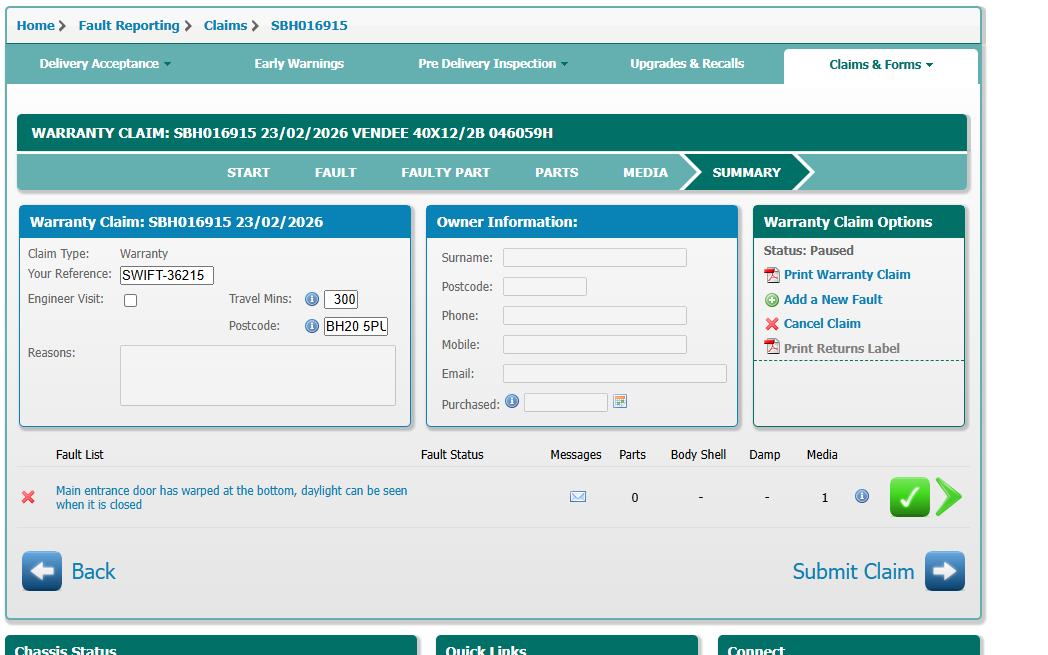Viewport: 1048px width, 655px height.
Task: Click the Submit Claim text link
Action: (854, 571)
